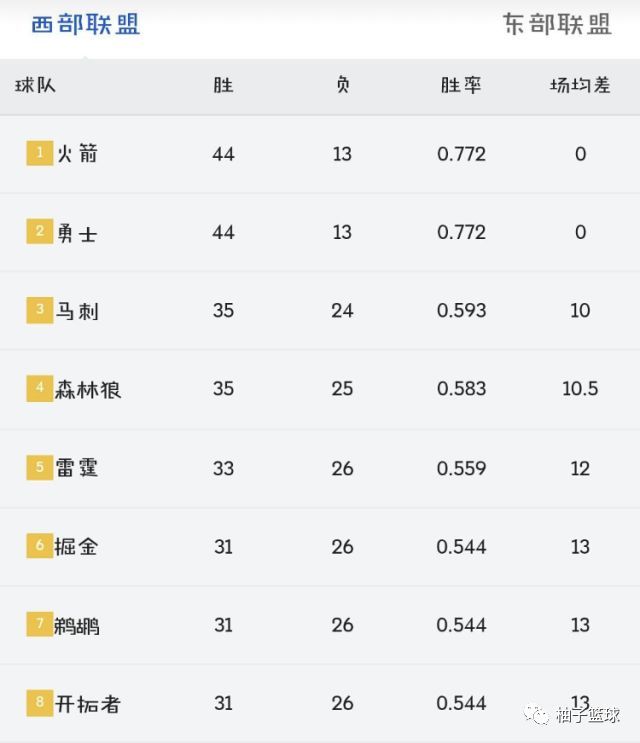Click the rank 6 yellow badge
Image resolution: width=640 pixels, height=743 pixels.
tap(40, 545)
